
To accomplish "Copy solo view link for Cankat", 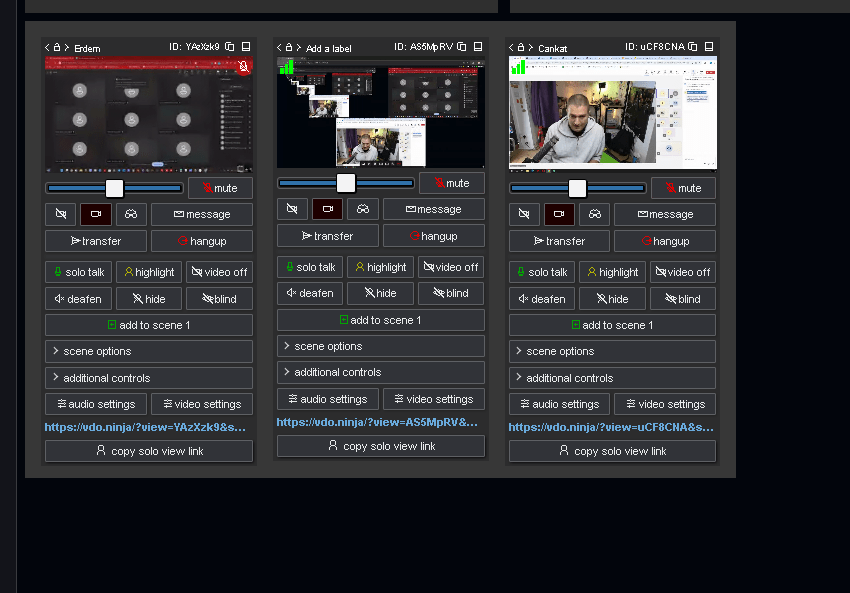I will point(613,451).
